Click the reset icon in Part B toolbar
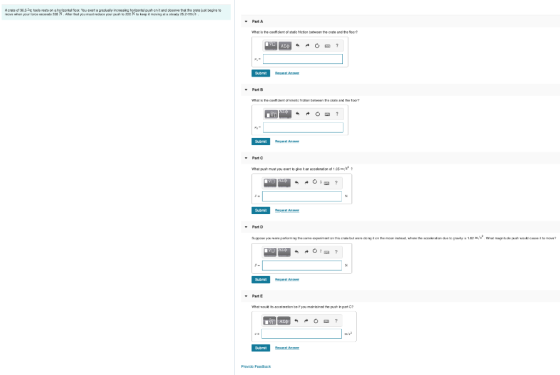560x375 pixels. pyautogui.click(x=317, y=114)
